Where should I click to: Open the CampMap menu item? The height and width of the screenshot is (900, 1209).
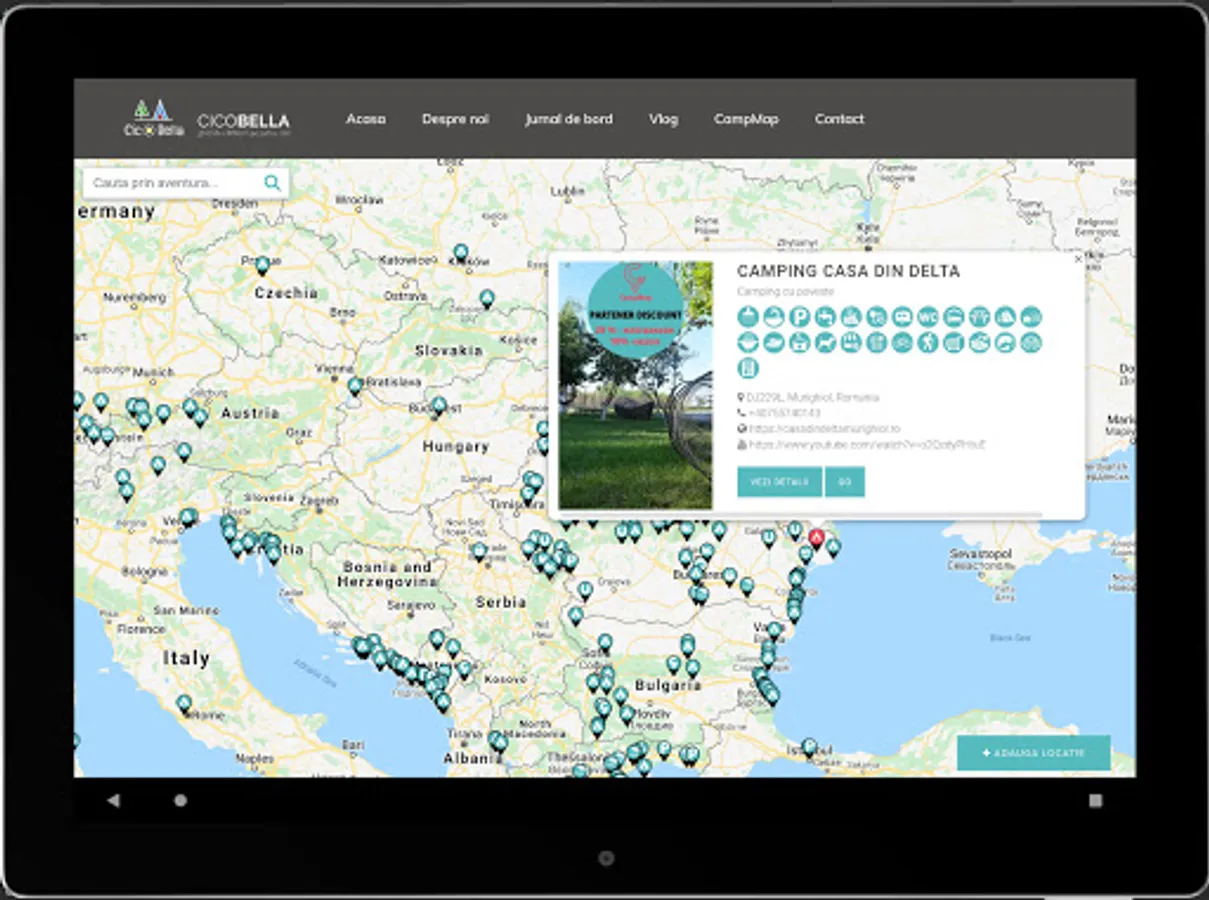[745, 119]
